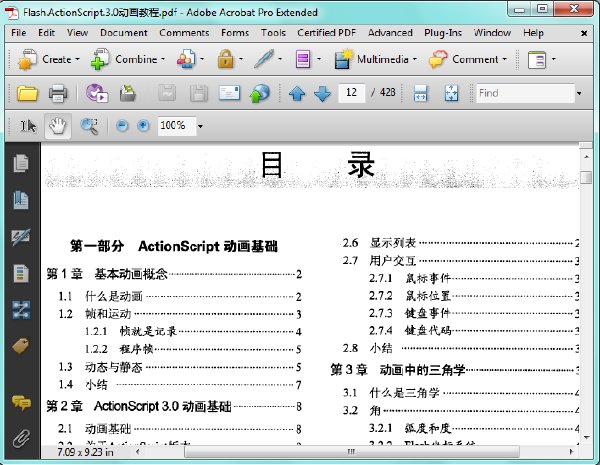Open the Pages panel in the sidebar

pos(21,163)
